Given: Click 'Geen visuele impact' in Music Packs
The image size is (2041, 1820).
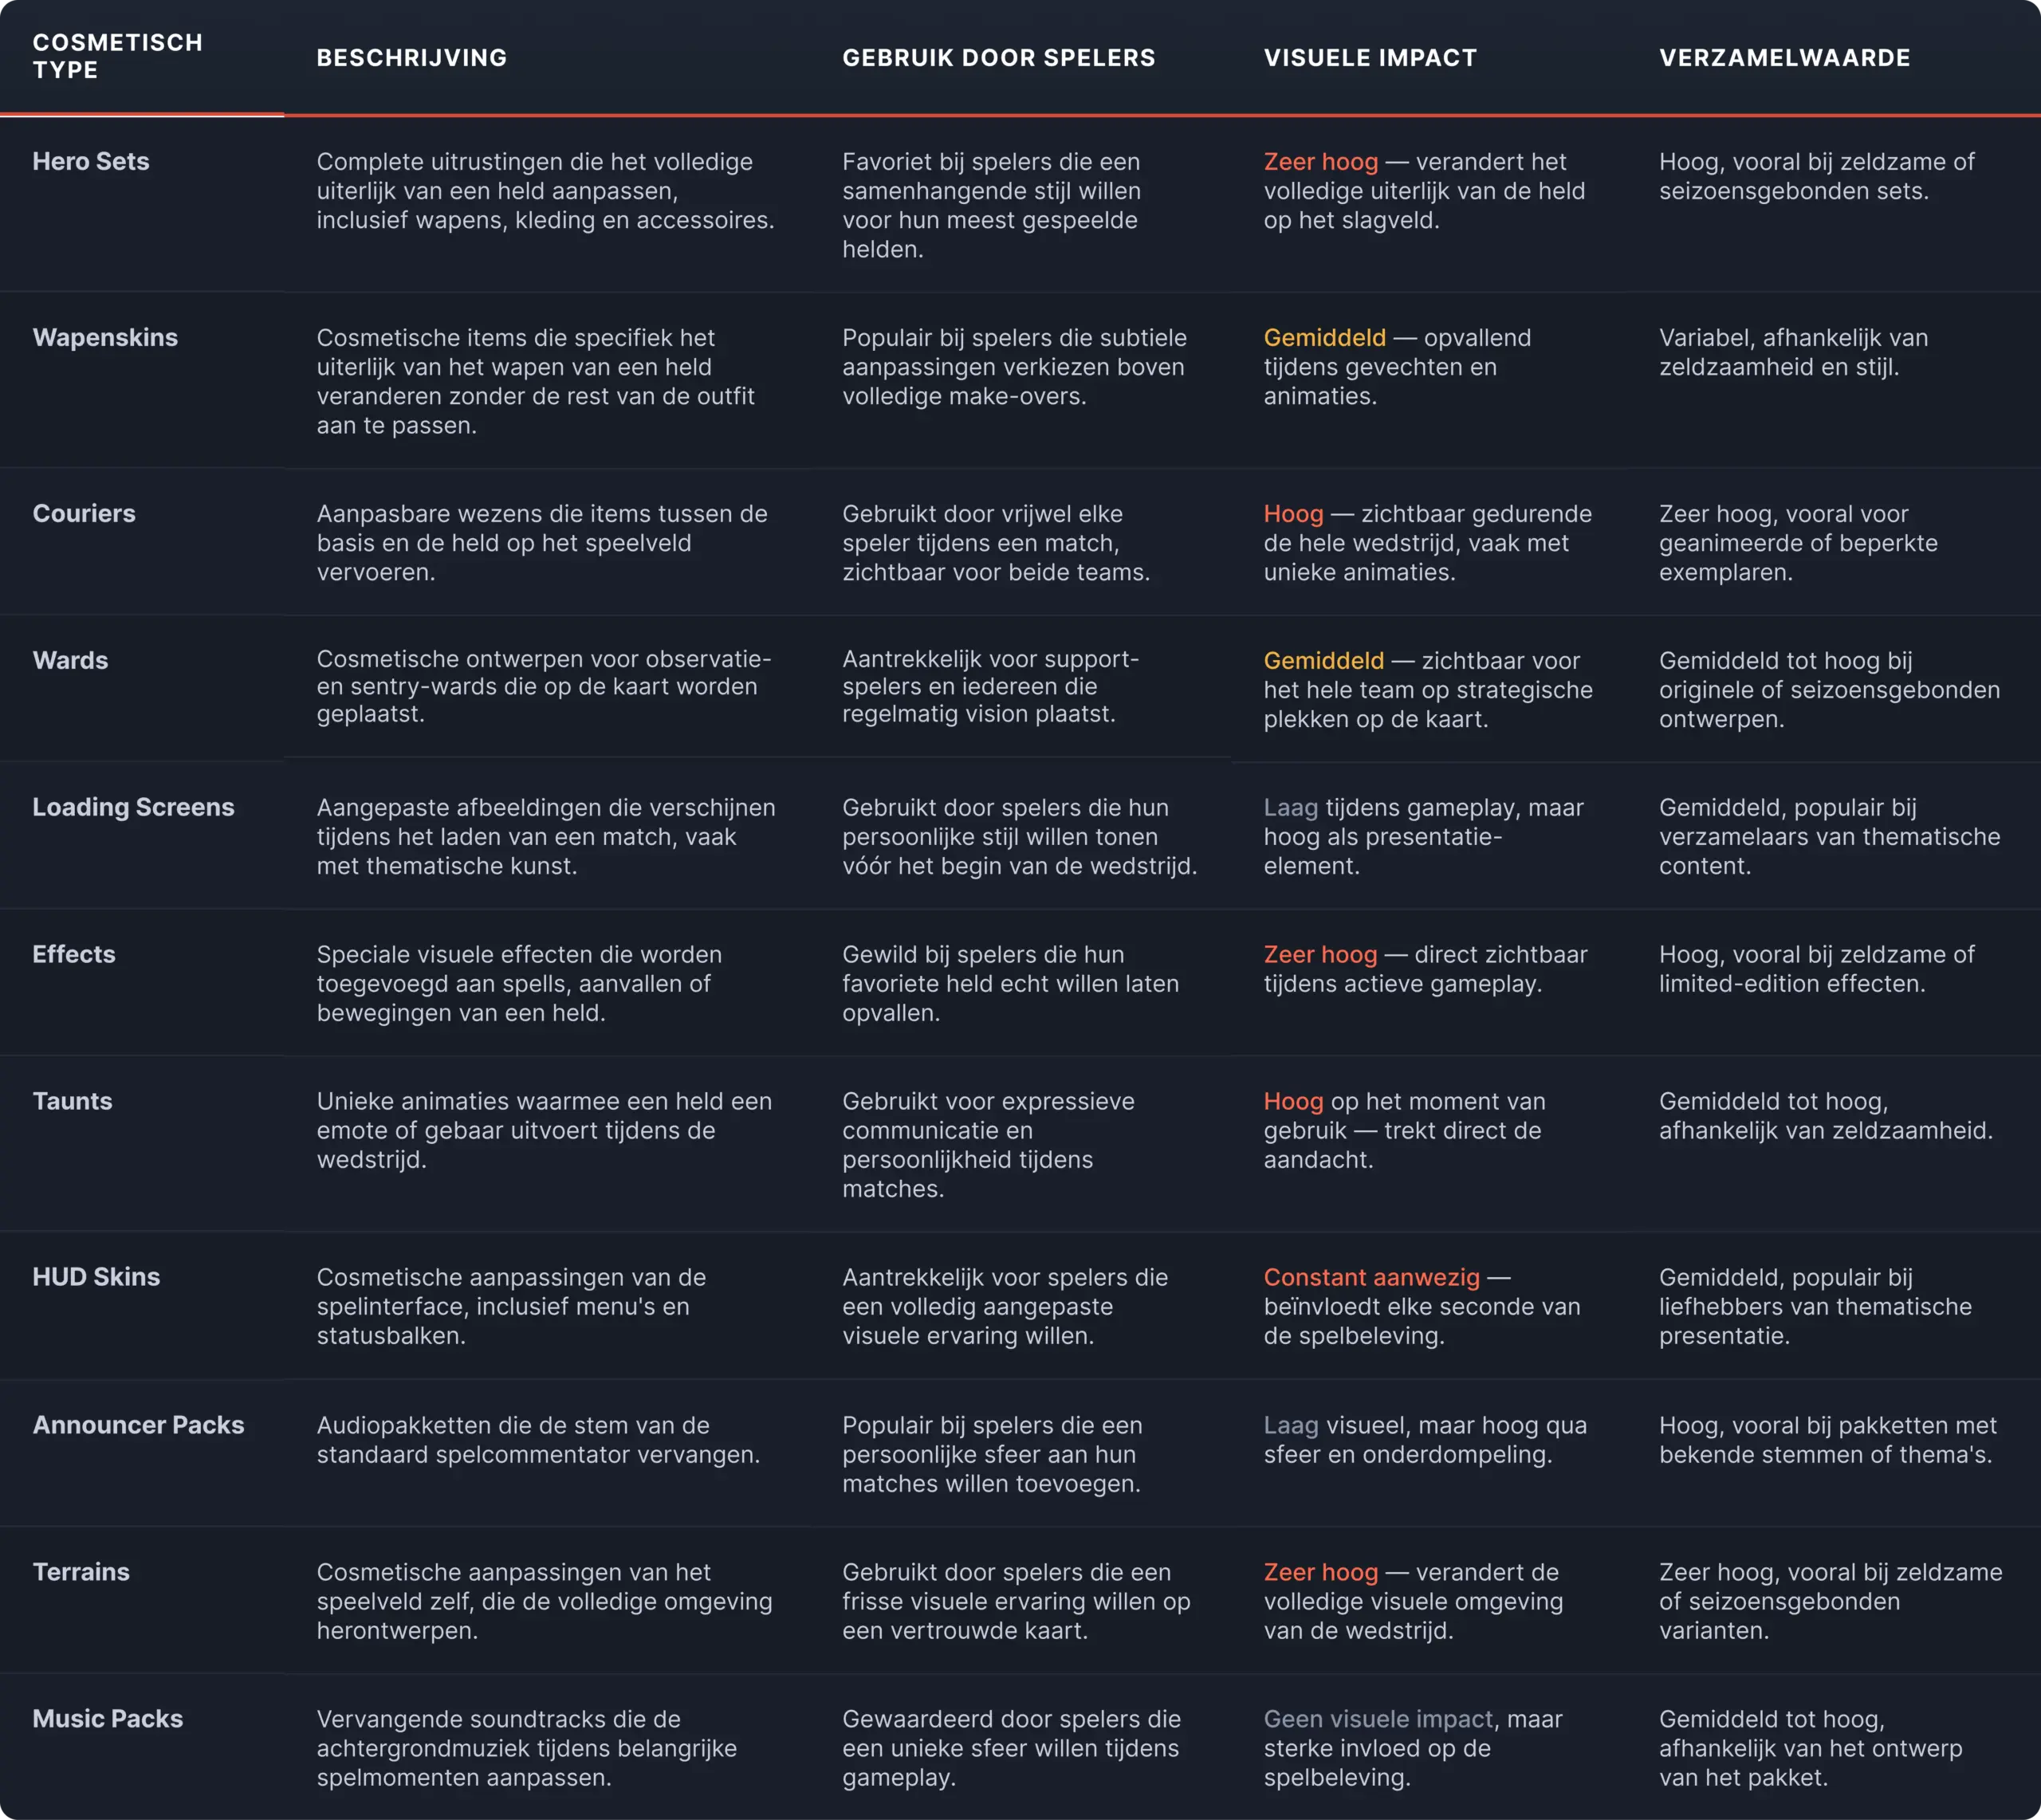Looking at the screenshot, I should 1378,1719.
